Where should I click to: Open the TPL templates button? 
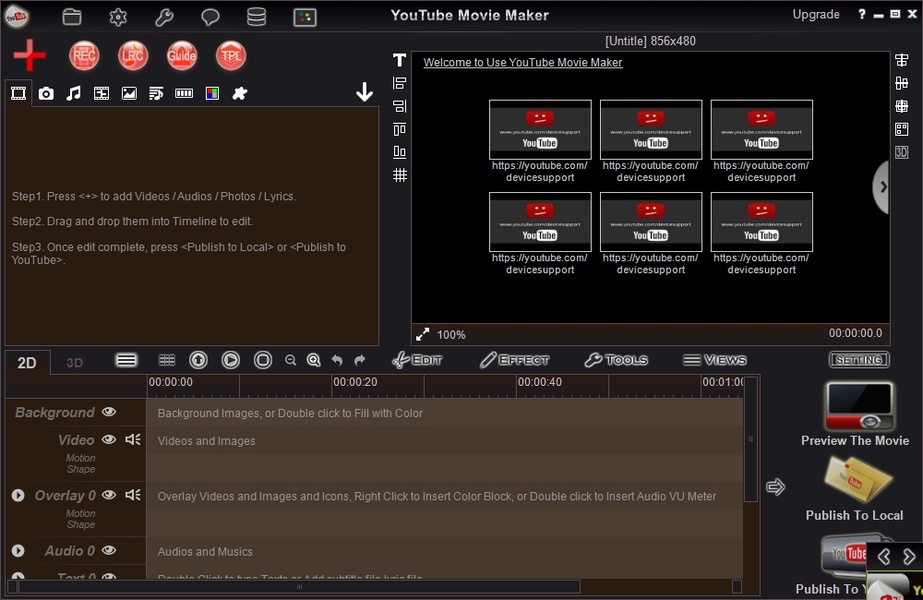[231, 56]
